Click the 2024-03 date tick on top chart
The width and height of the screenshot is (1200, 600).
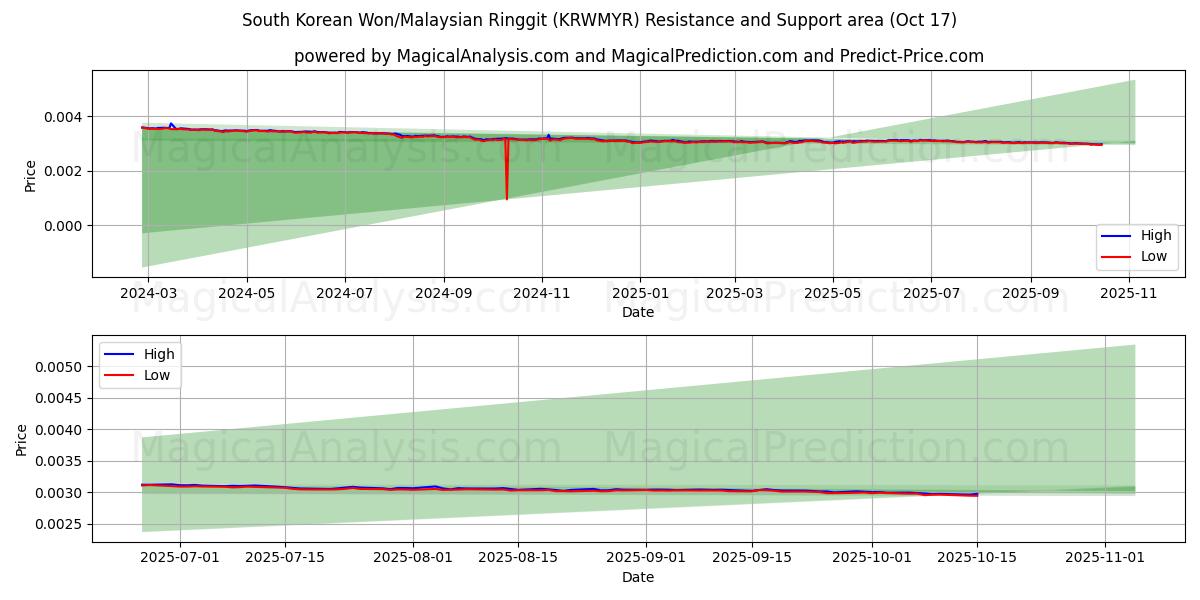point(149,294)
